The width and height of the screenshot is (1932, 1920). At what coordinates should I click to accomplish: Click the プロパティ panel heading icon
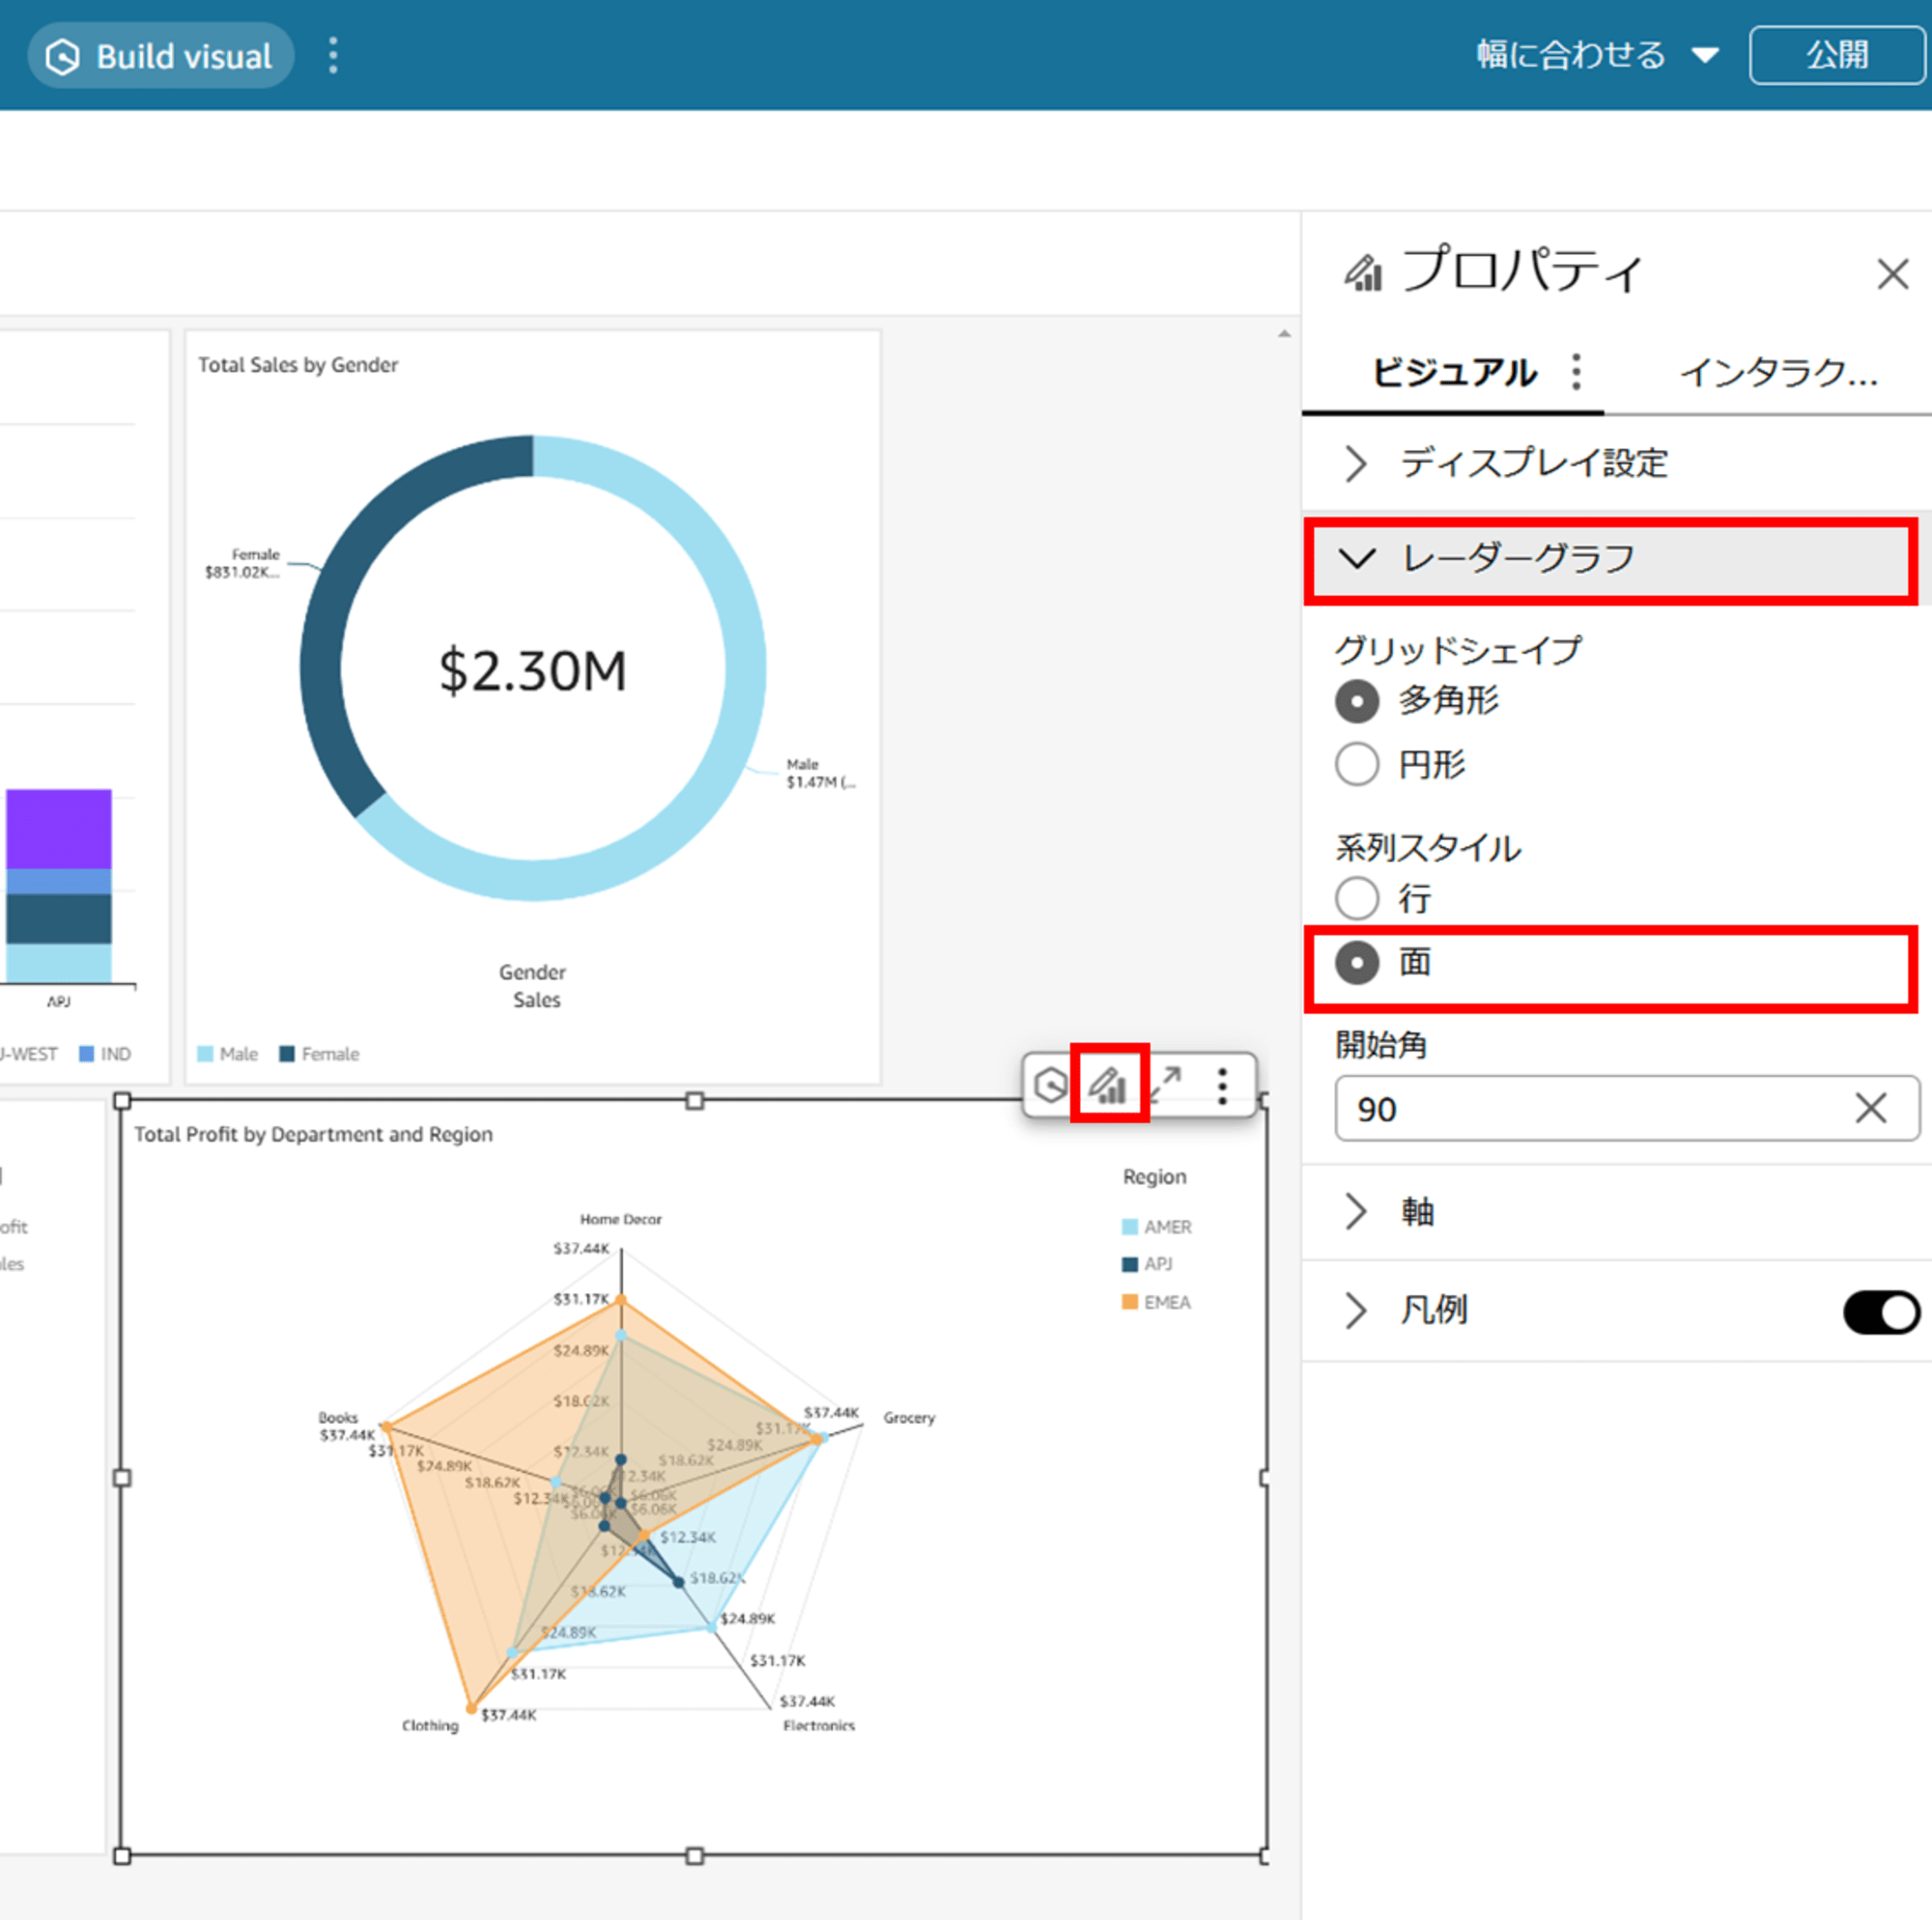coord(1362,273)
